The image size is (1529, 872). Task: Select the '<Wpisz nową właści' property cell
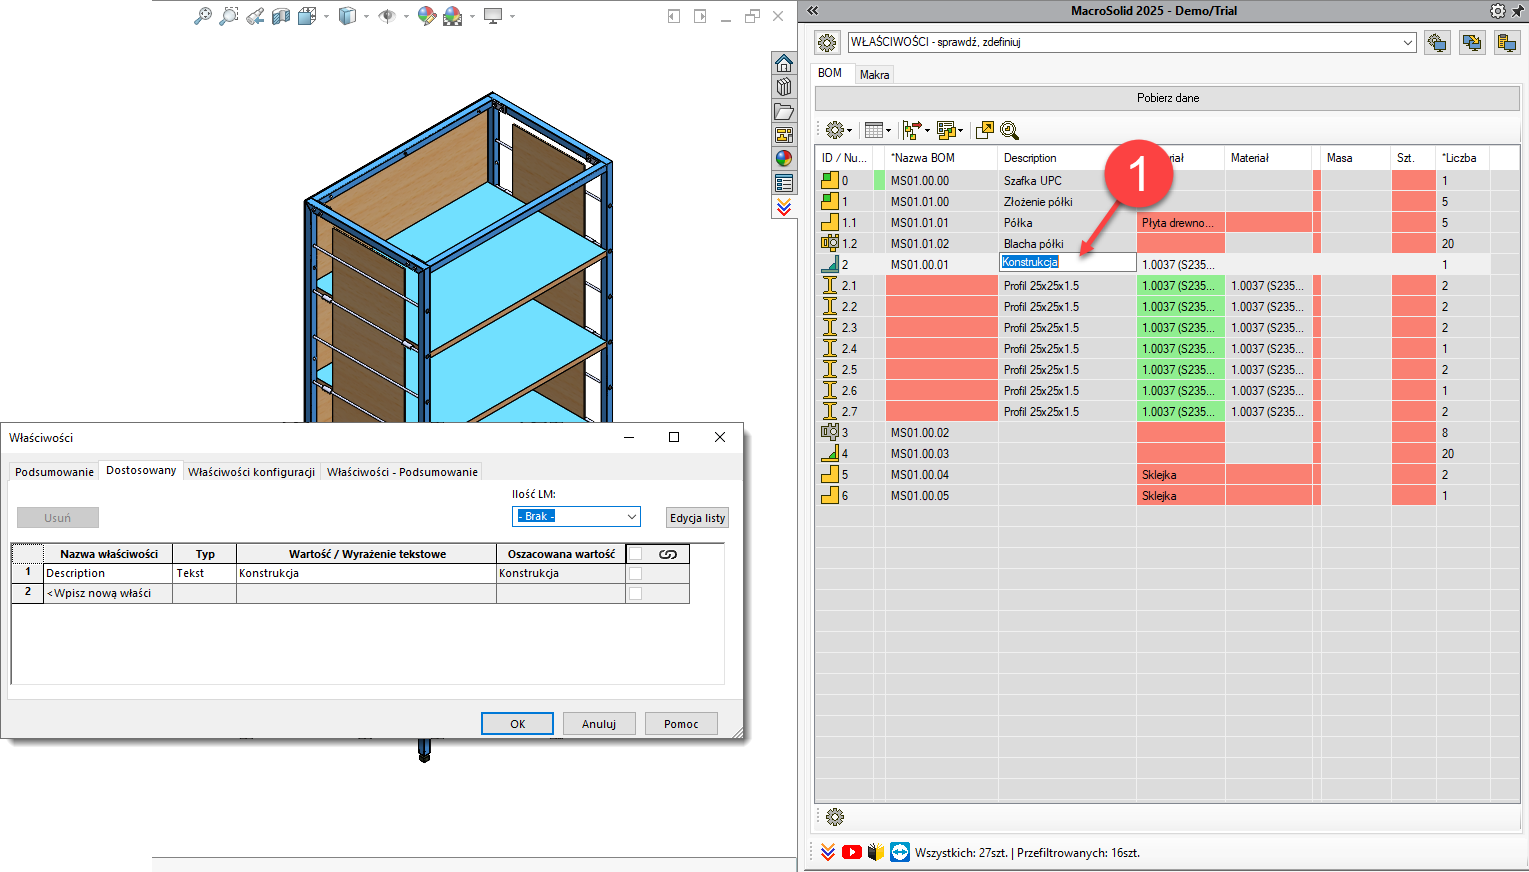pyautogui.click(x=108, y=593)
